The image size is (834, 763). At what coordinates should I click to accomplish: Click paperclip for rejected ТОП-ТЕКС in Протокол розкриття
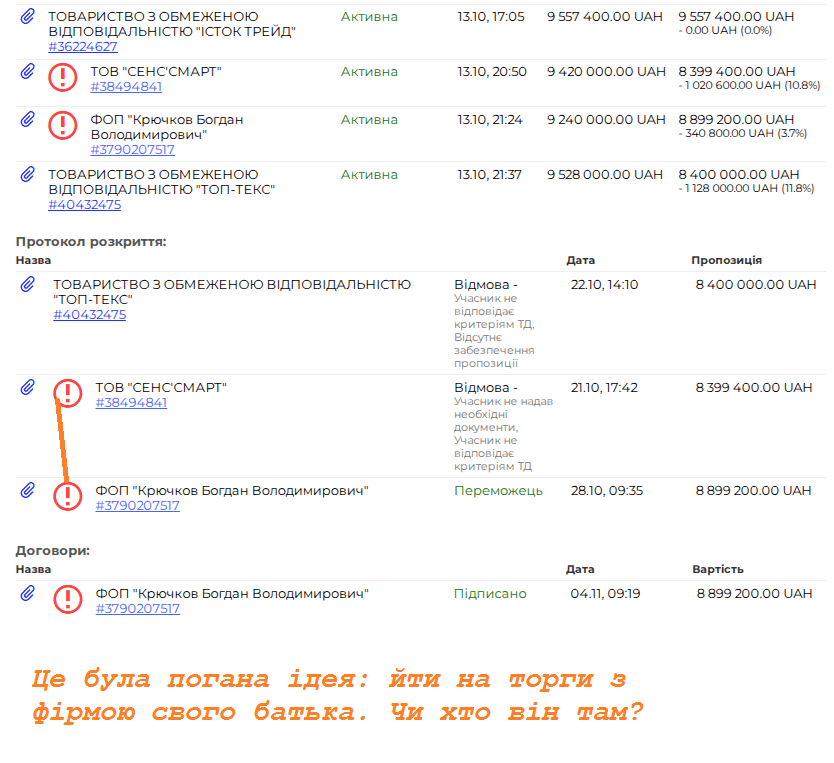pos(28,285)
